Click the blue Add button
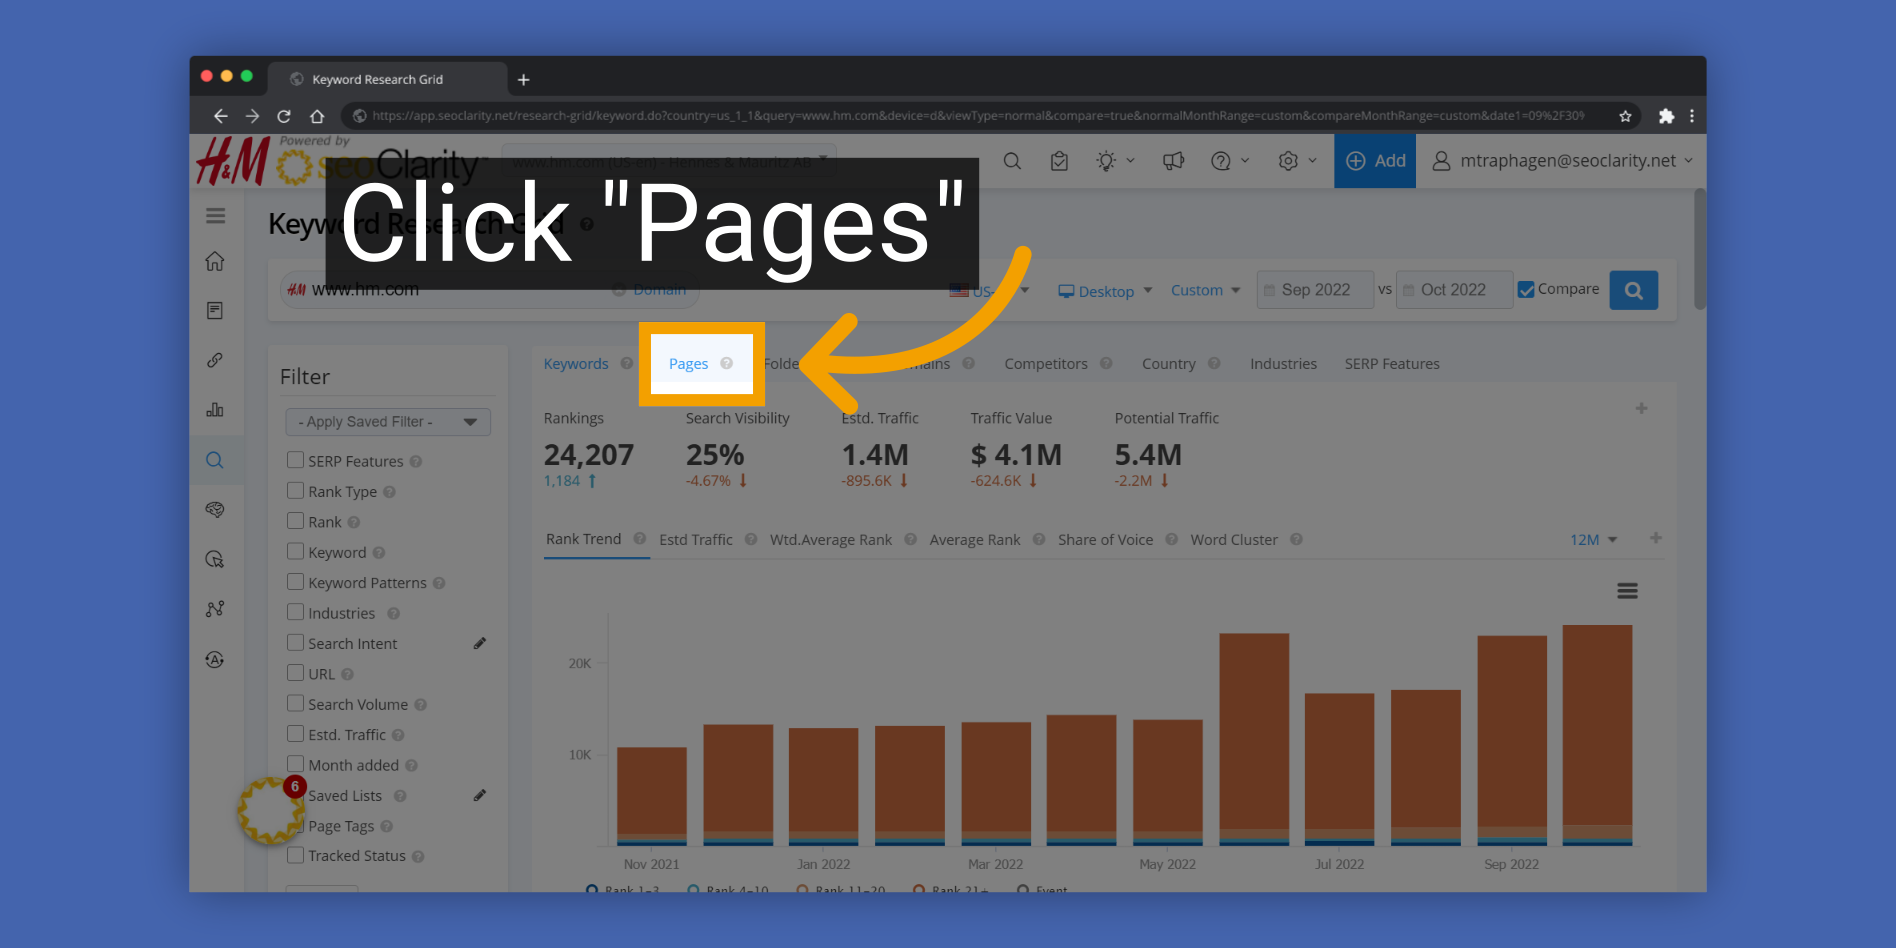 click(1375, 161)
